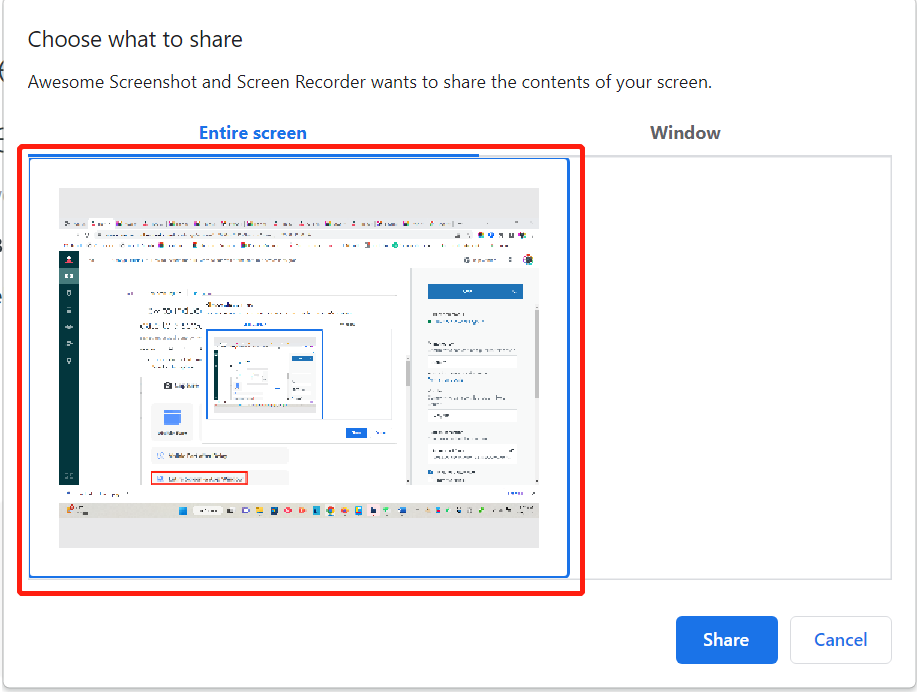Click the red top icon in preview's dark sidebar

[69, 260]
